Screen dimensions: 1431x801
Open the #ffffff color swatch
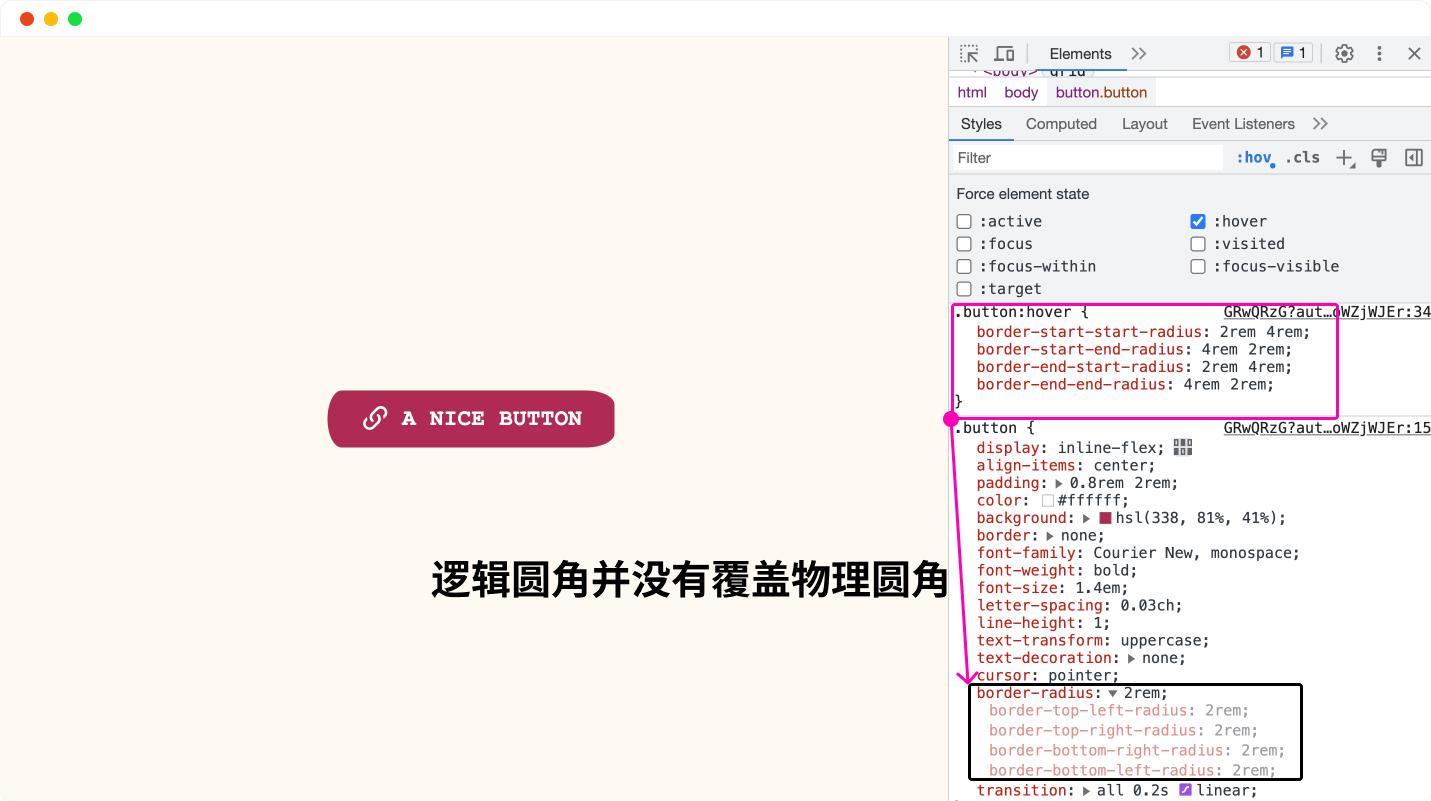(x=1048, y=501)
